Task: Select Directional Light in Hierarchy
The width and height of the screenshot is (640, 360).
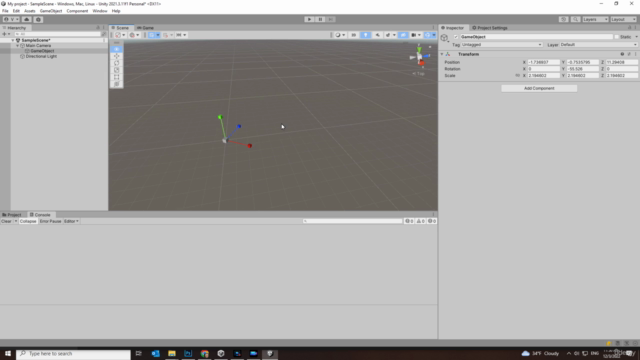Action: click(x=41, y=56)
